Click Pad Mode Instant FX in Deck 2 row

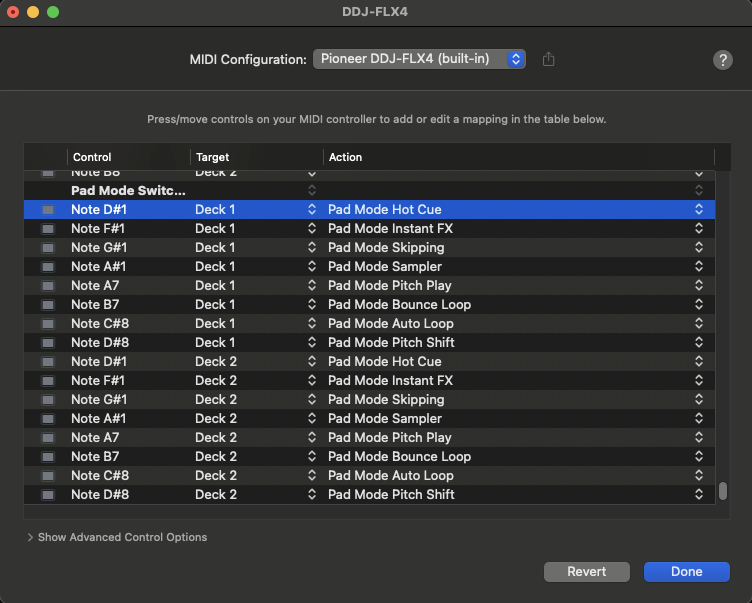pyautogui.click(x=390, y=380)
